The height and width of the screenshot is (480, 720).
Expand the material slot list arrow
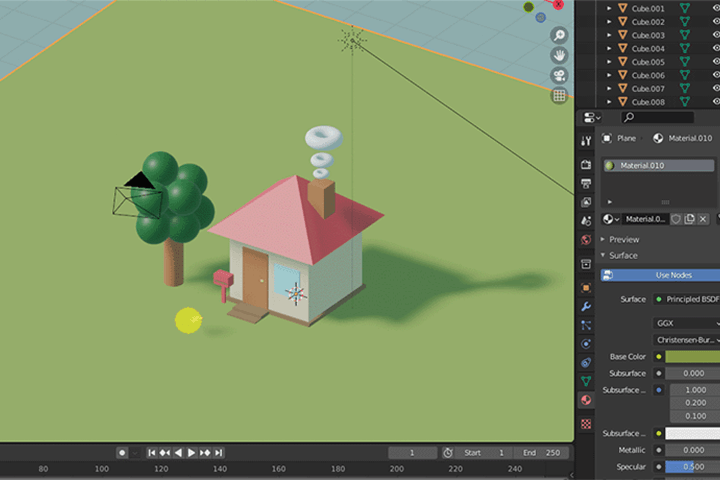(610, 202)
